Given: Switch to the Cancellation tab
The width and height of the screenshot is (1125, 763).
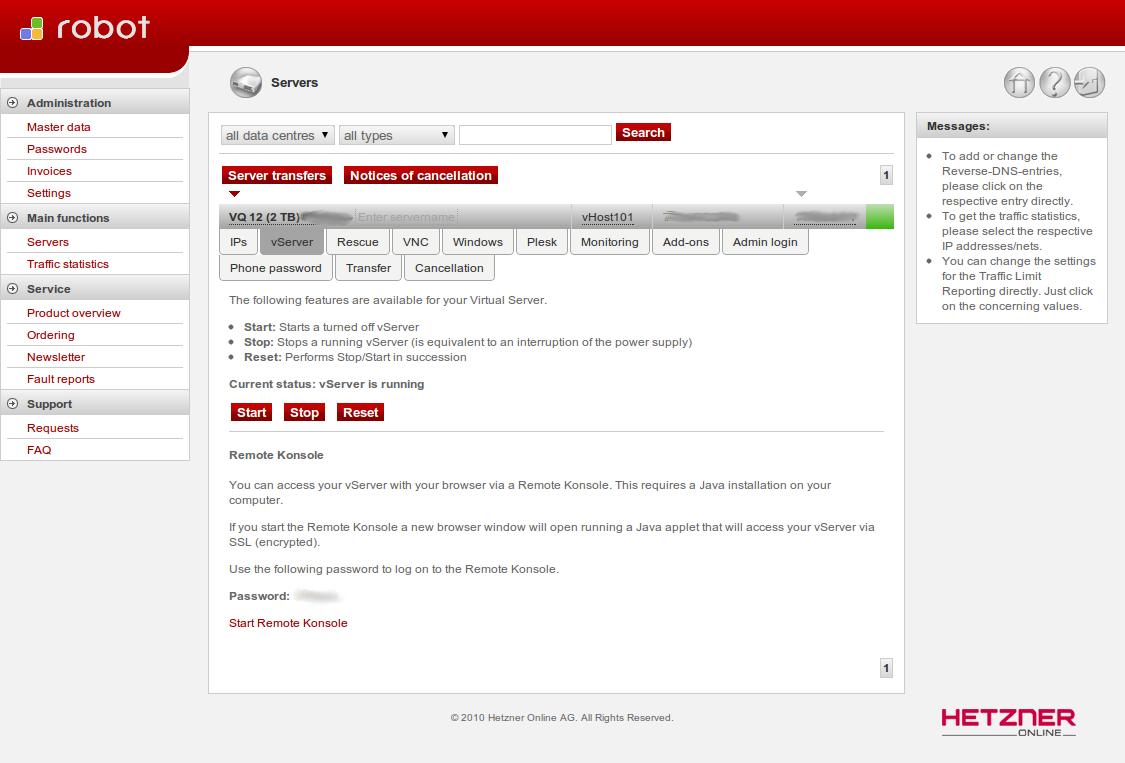Looking at the screenshot, I should pyautogui.click(x=449, y=268).
